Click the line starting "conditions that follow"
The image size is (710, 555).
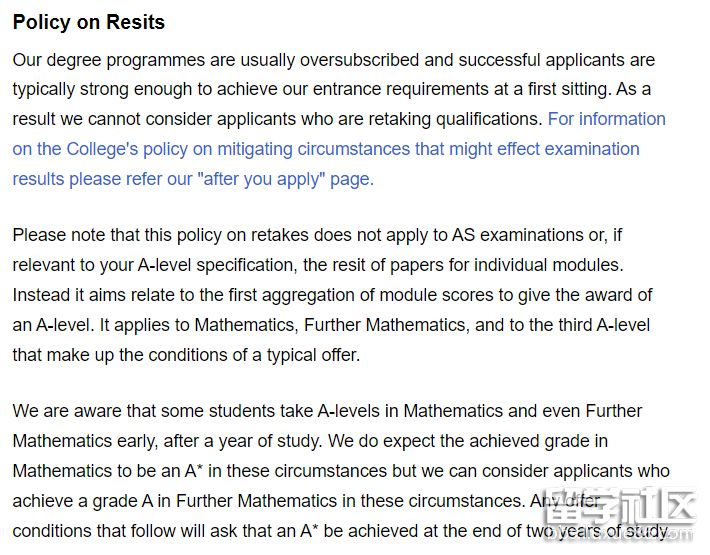coord(300,531)
